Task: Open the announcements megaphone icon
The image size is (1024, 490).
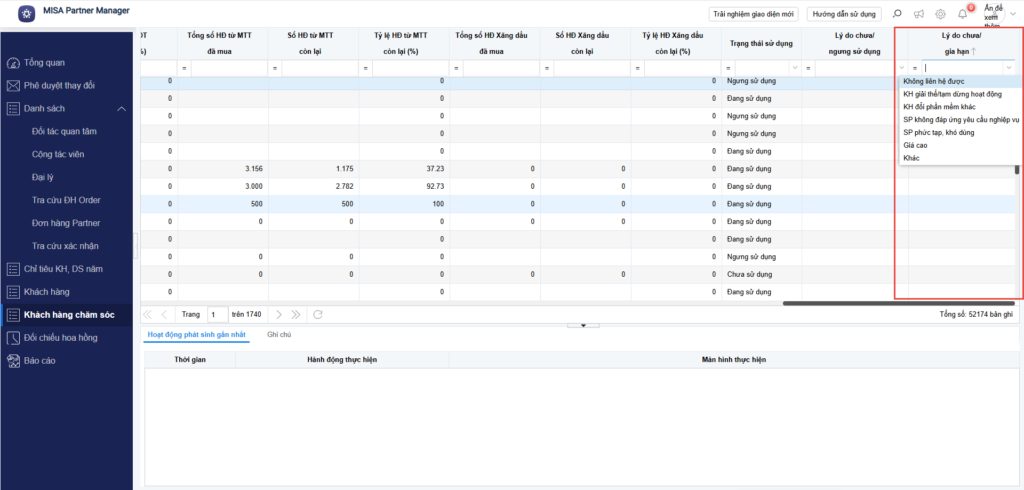Action: [918, 14]
